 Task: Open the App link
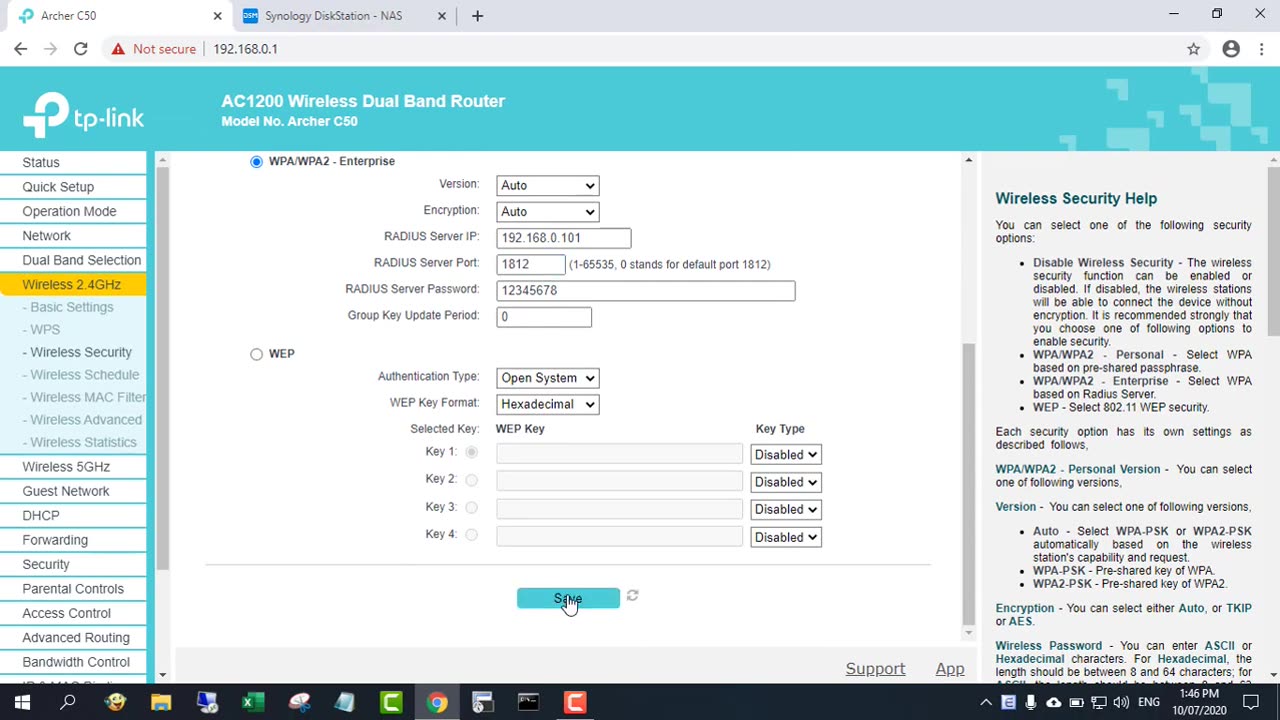pos(950,669)
